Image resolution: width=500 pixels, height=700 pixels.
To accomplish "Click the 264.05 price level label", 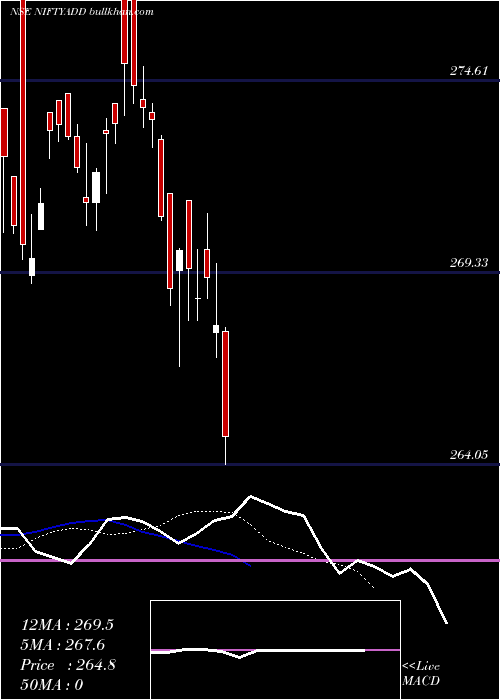I will [469, 455].
